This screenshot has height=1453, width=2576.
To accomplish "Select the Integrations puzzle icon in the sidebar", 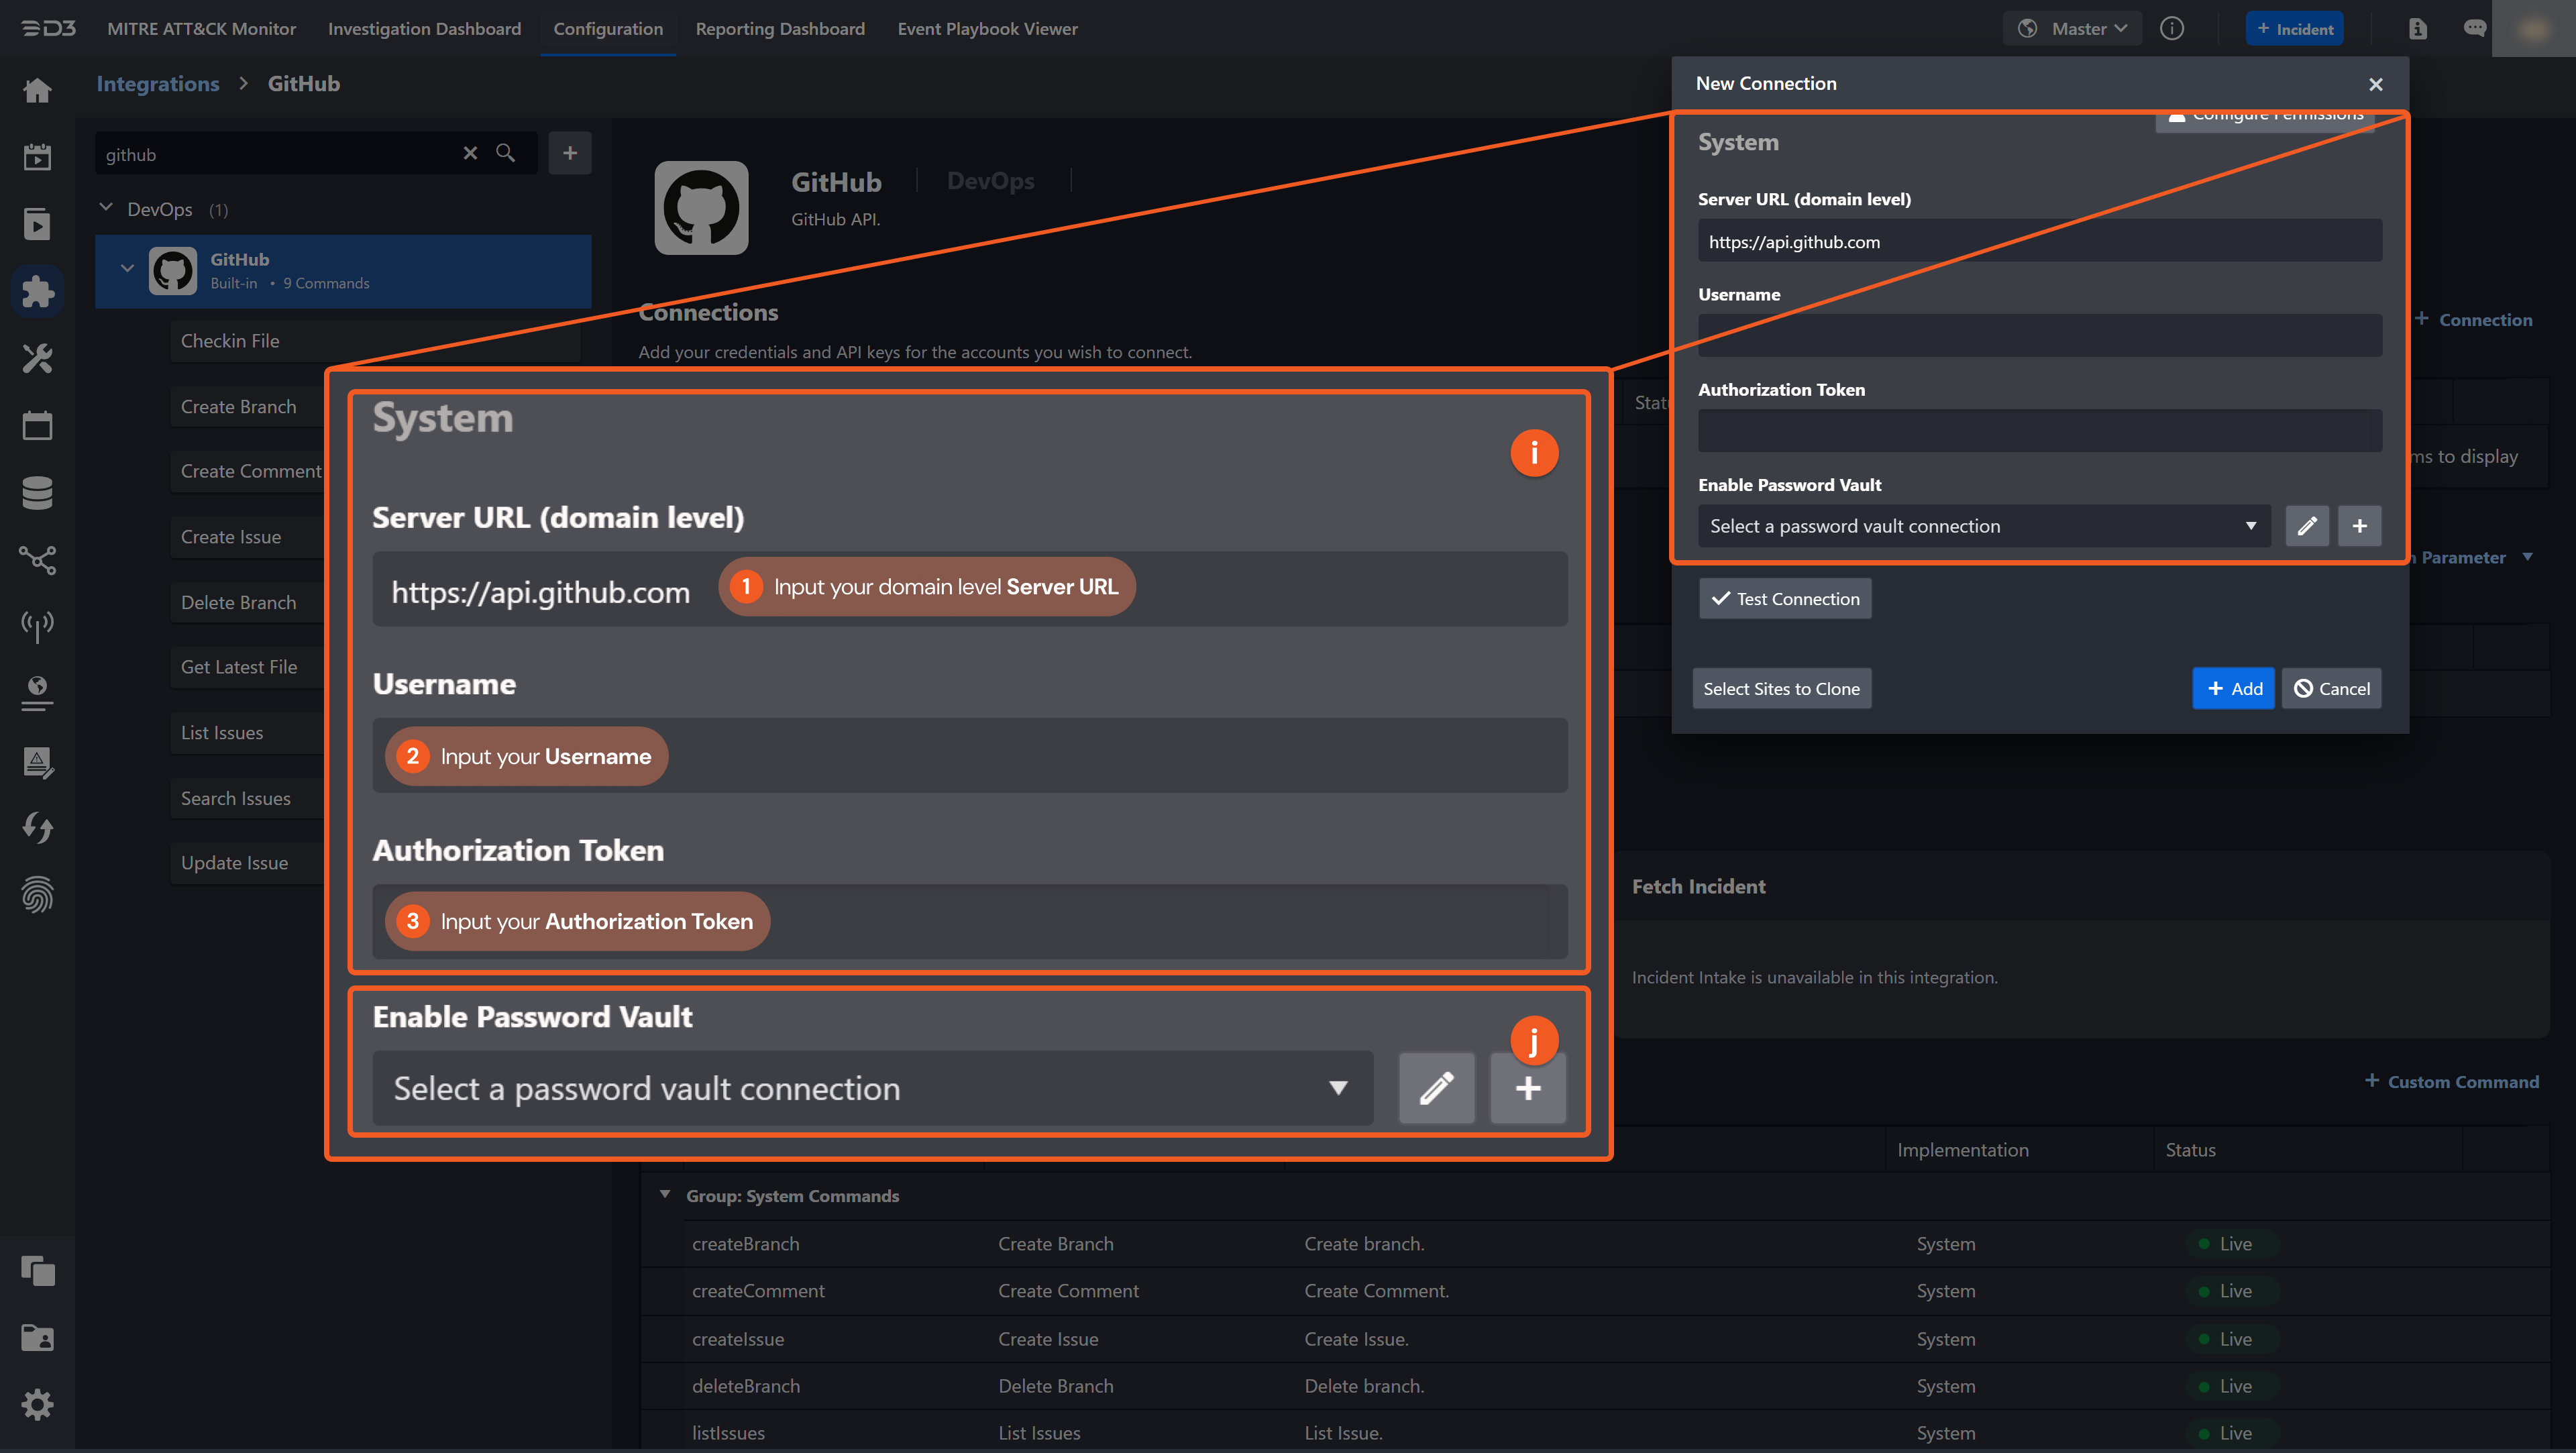I will coord(37,291).
